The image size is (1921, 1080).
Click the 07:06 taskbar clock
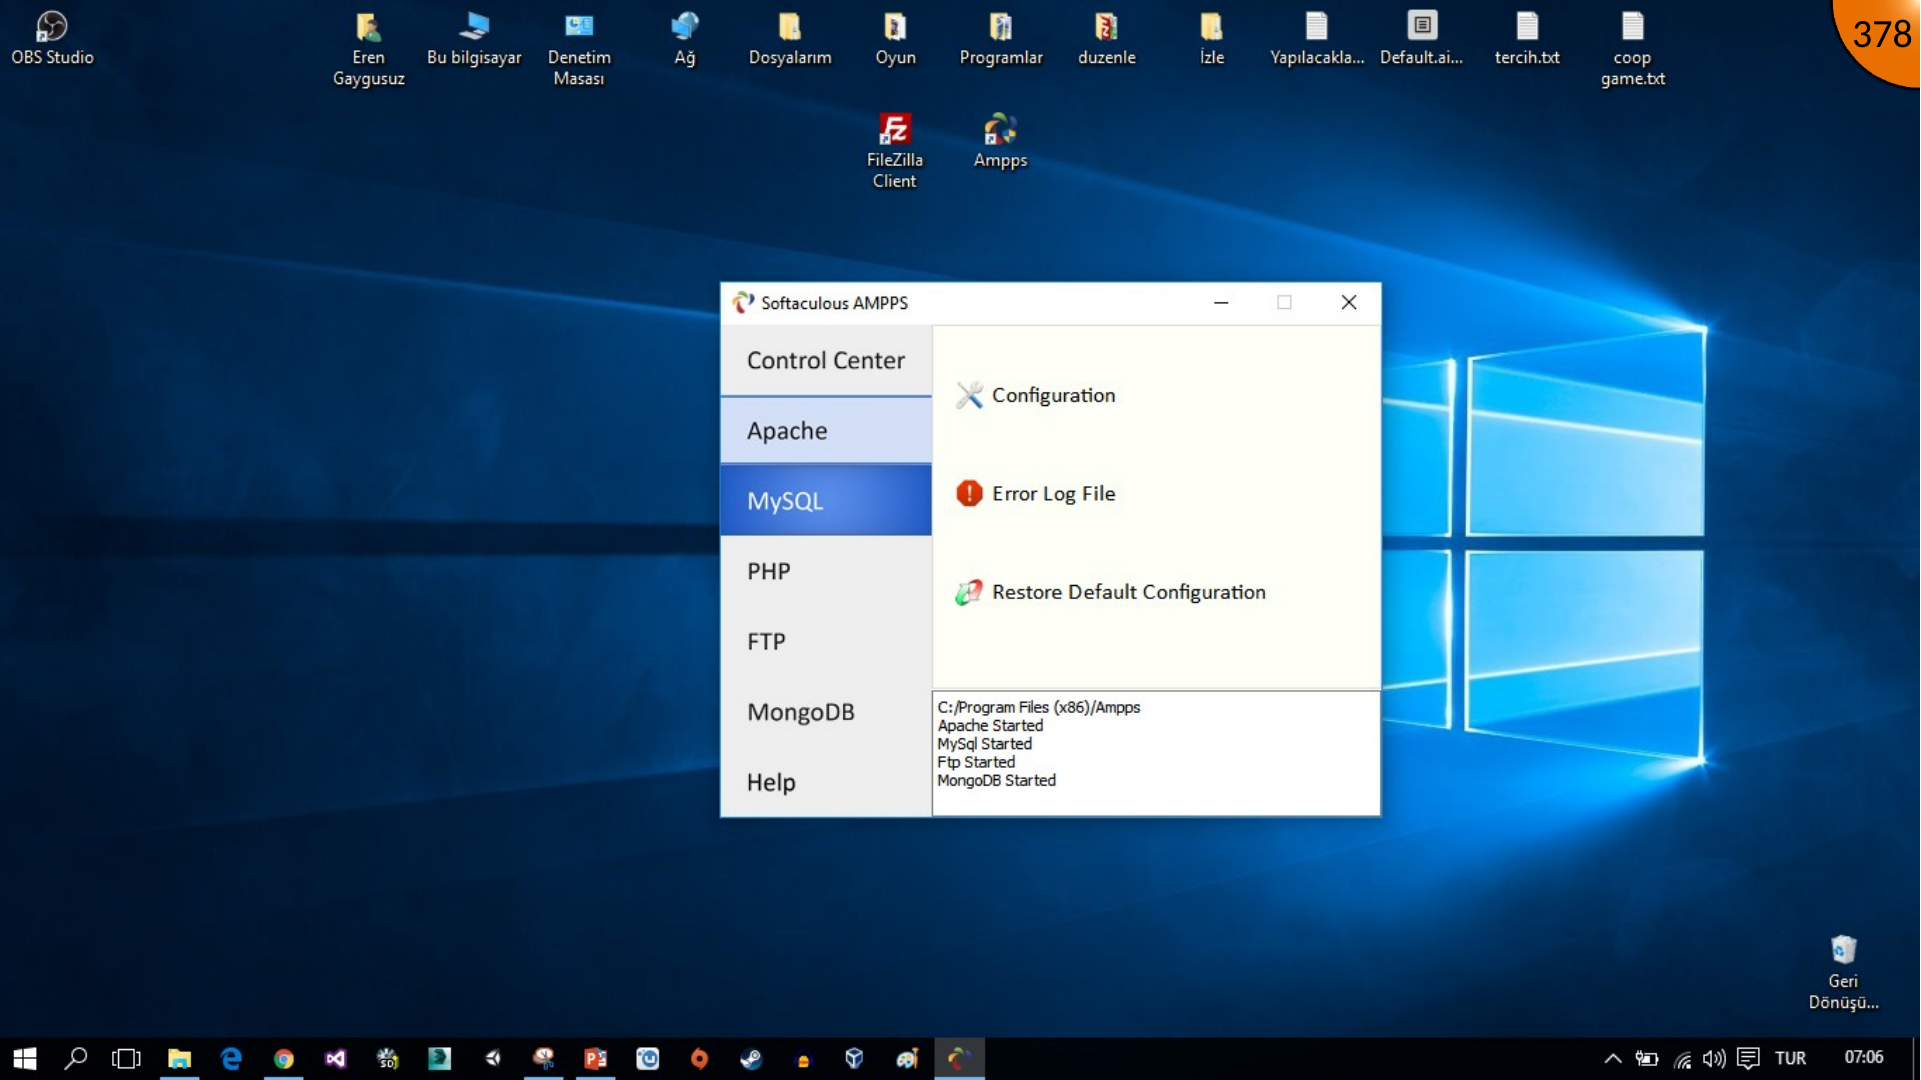[1864, 1058]
